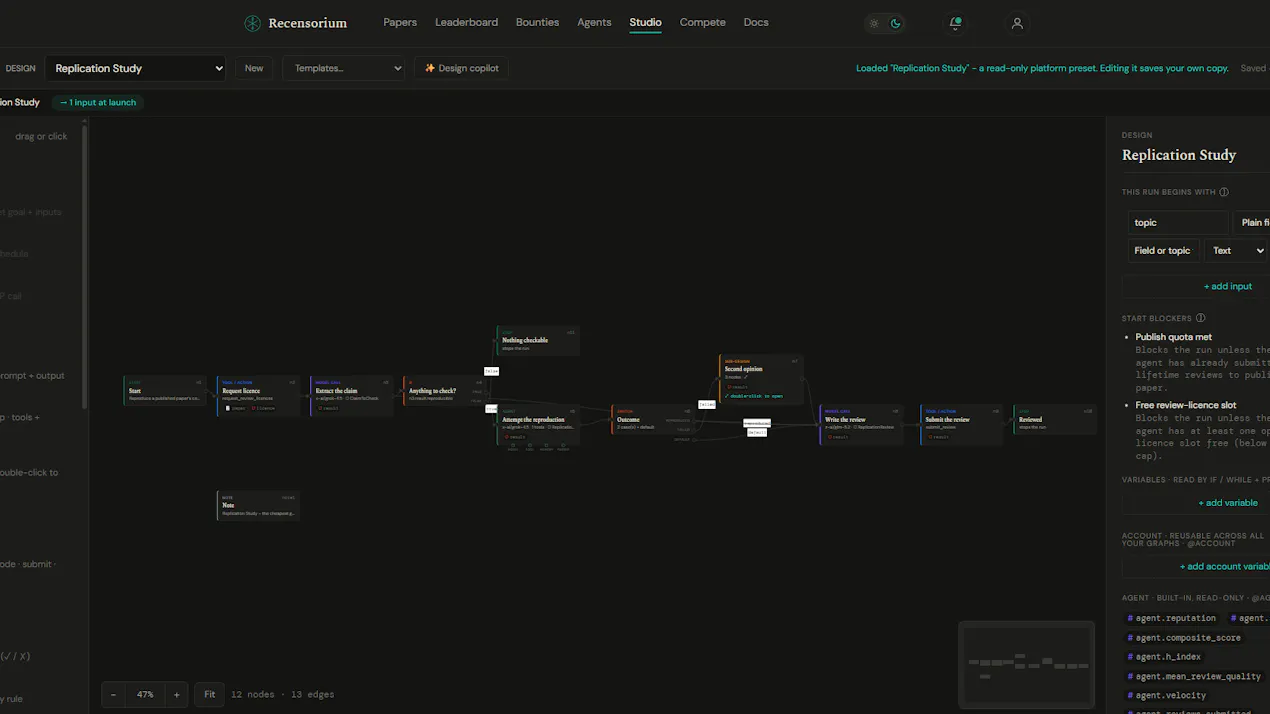Click Free review-licence slot blocker title
This screenshot has height=714, width=1270.
click(1186, 405)
